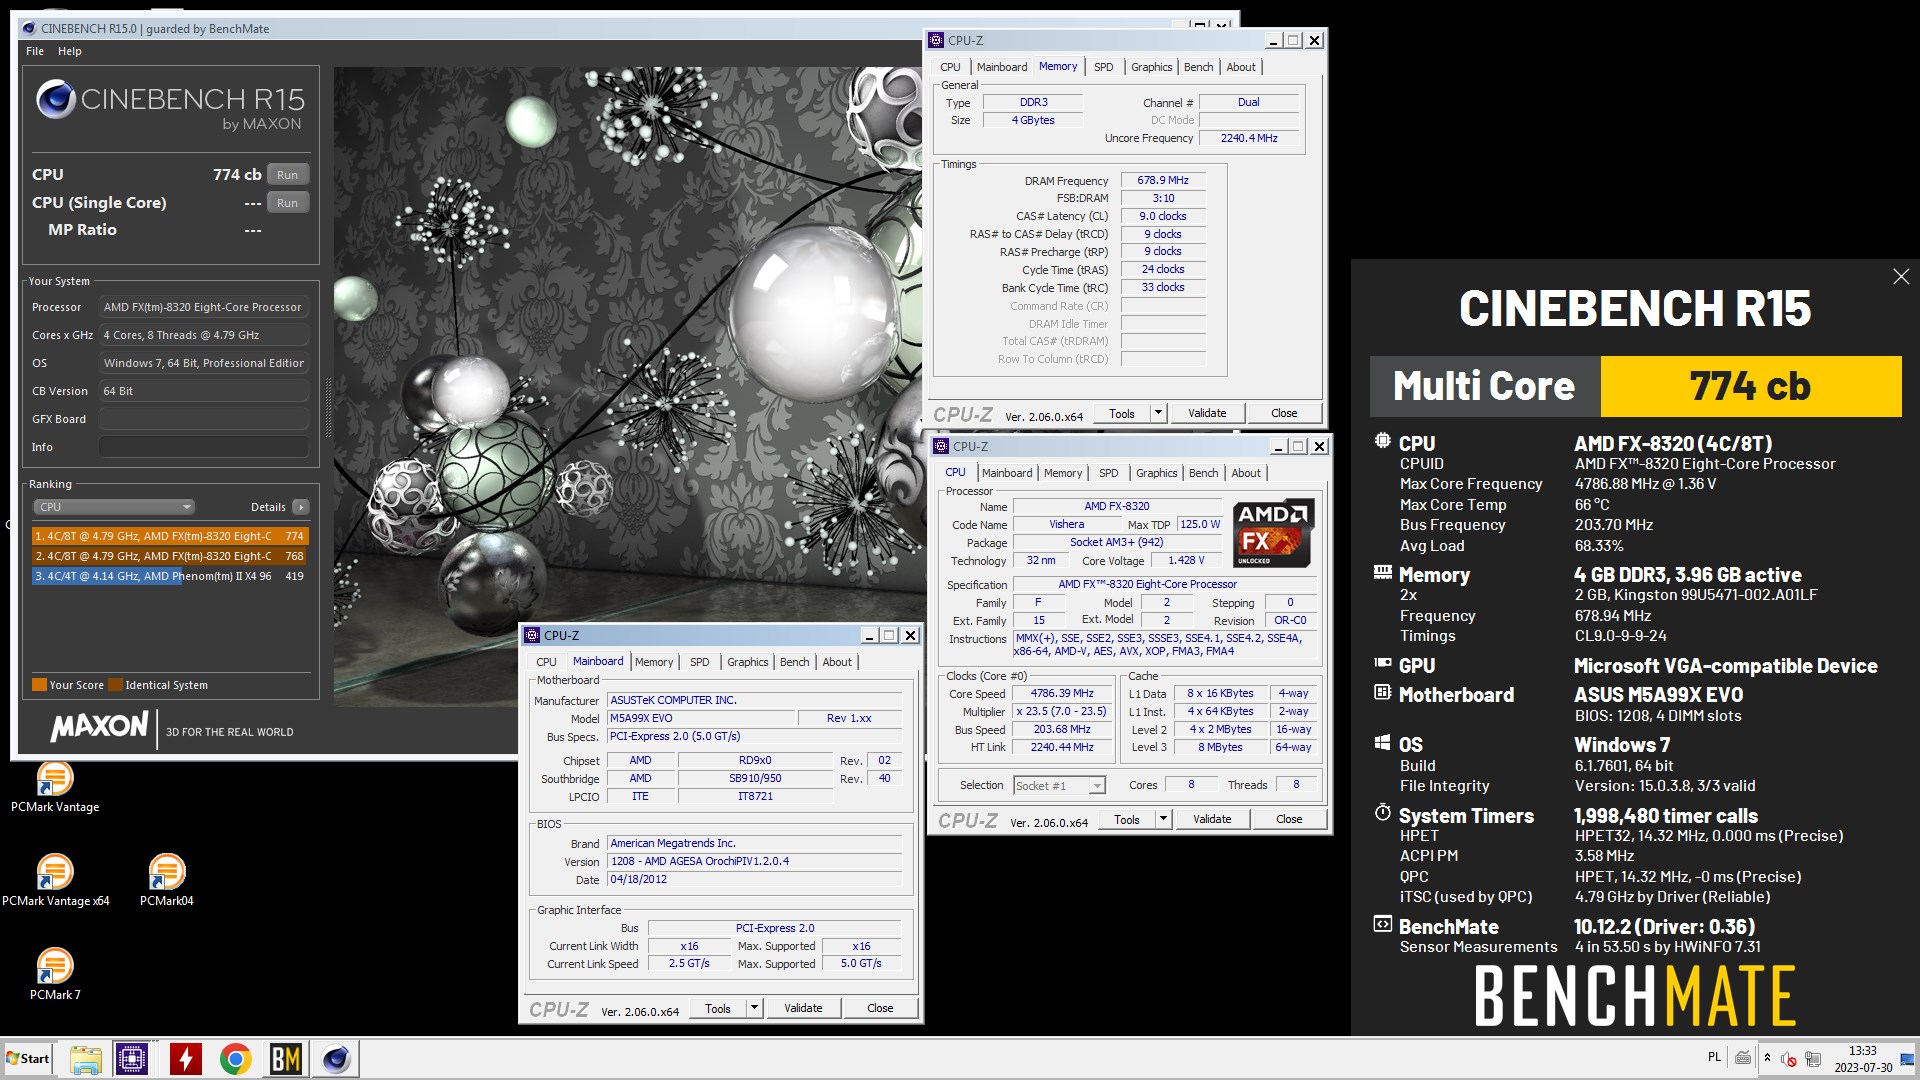Click the BenchMate Motherboard icon
This screenshot has height=1080, width=1920.
coord(1383,692)
